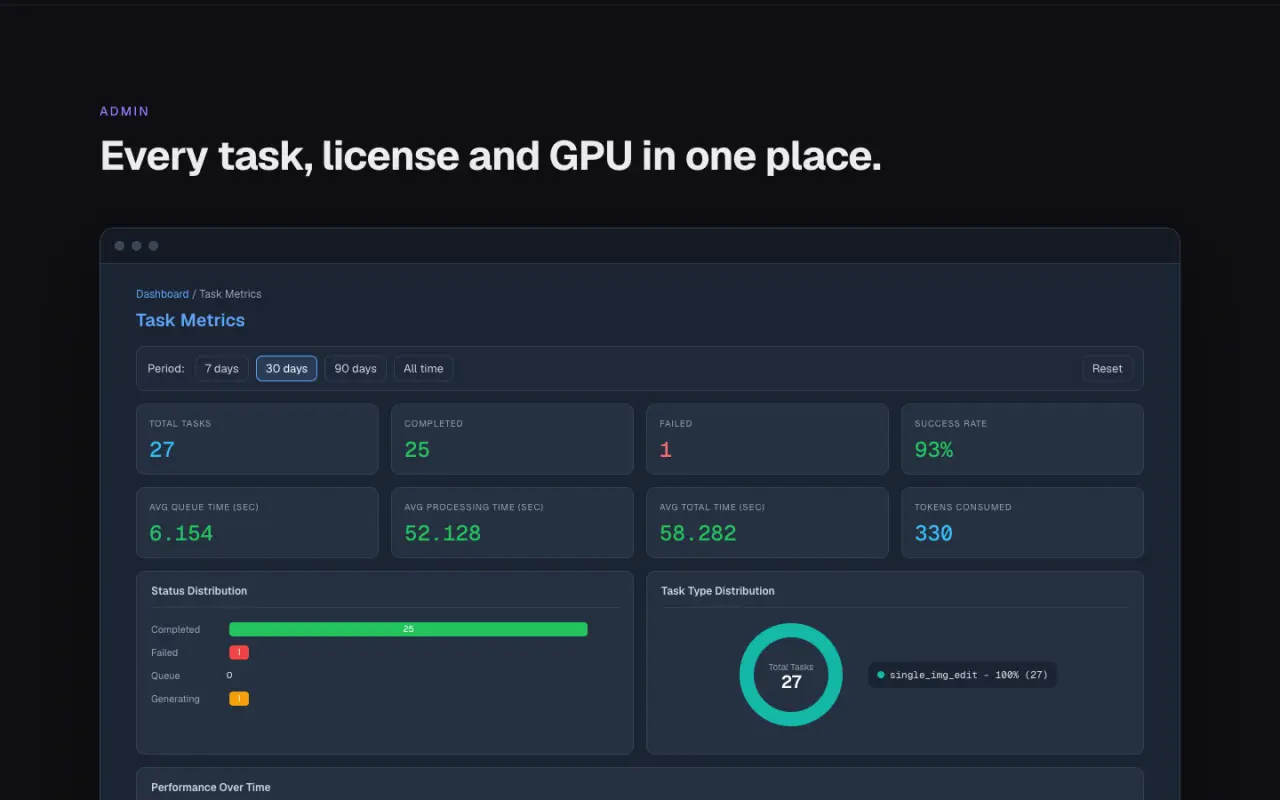Select the 30 days period
The width and height of the screenshot is (1280, 800).
pos(286,369)
